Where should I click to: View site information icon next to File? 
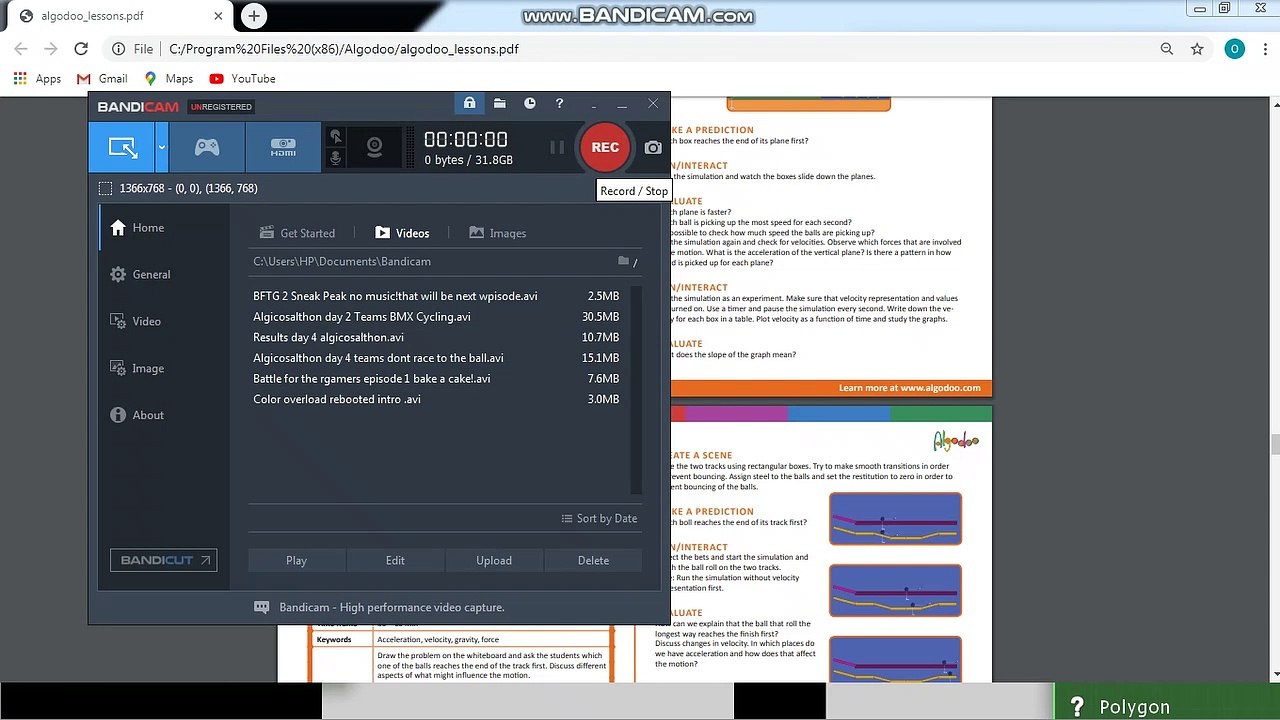118,49
